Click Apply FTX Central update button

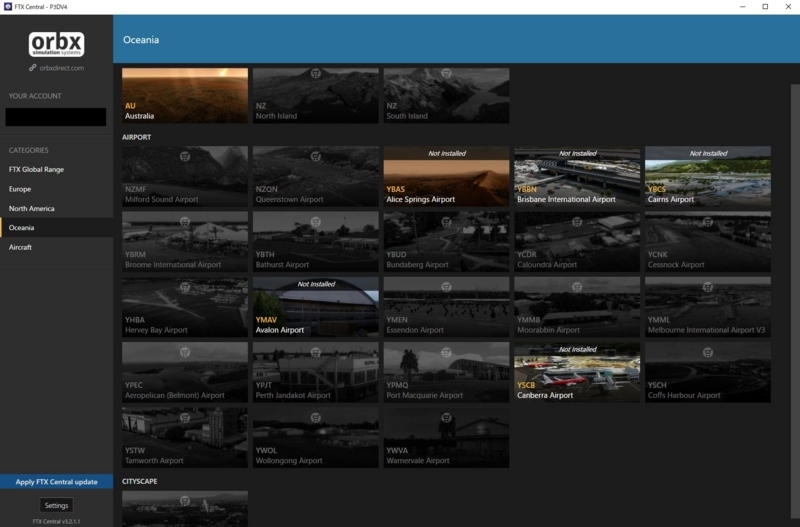point(57,482)
